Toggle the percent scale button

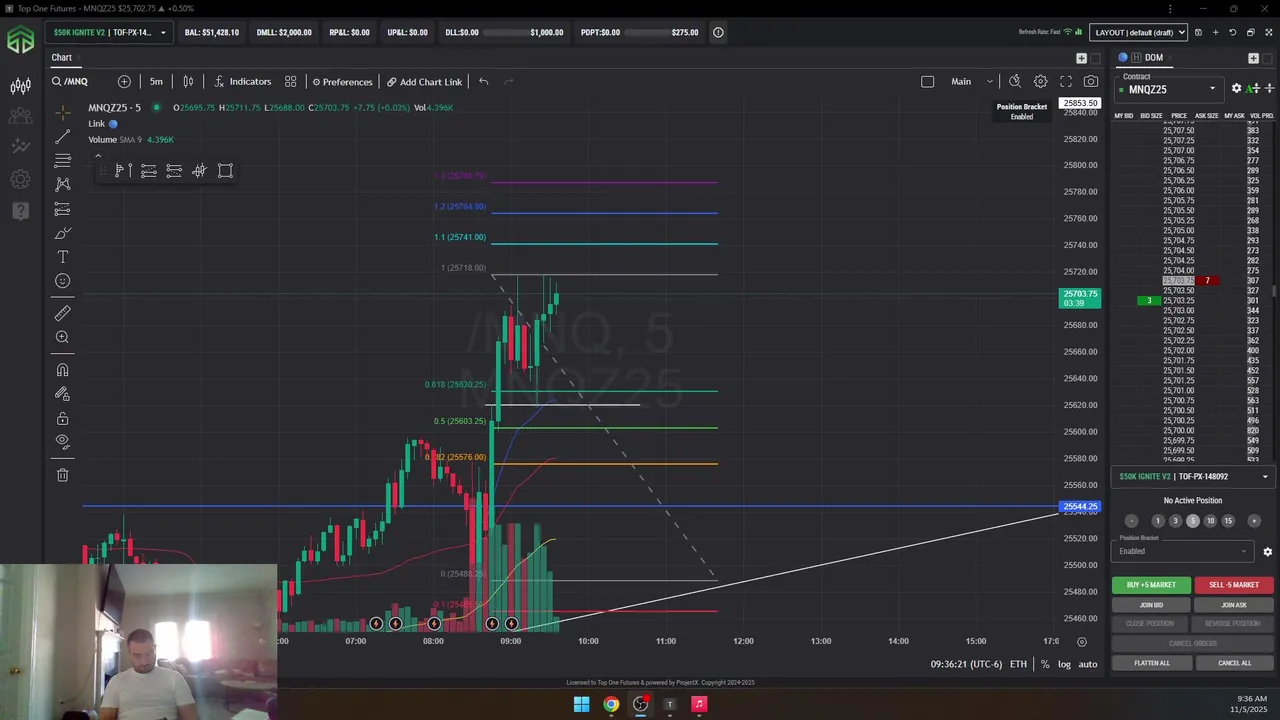pyautogui.click(x=1045, y=664)
